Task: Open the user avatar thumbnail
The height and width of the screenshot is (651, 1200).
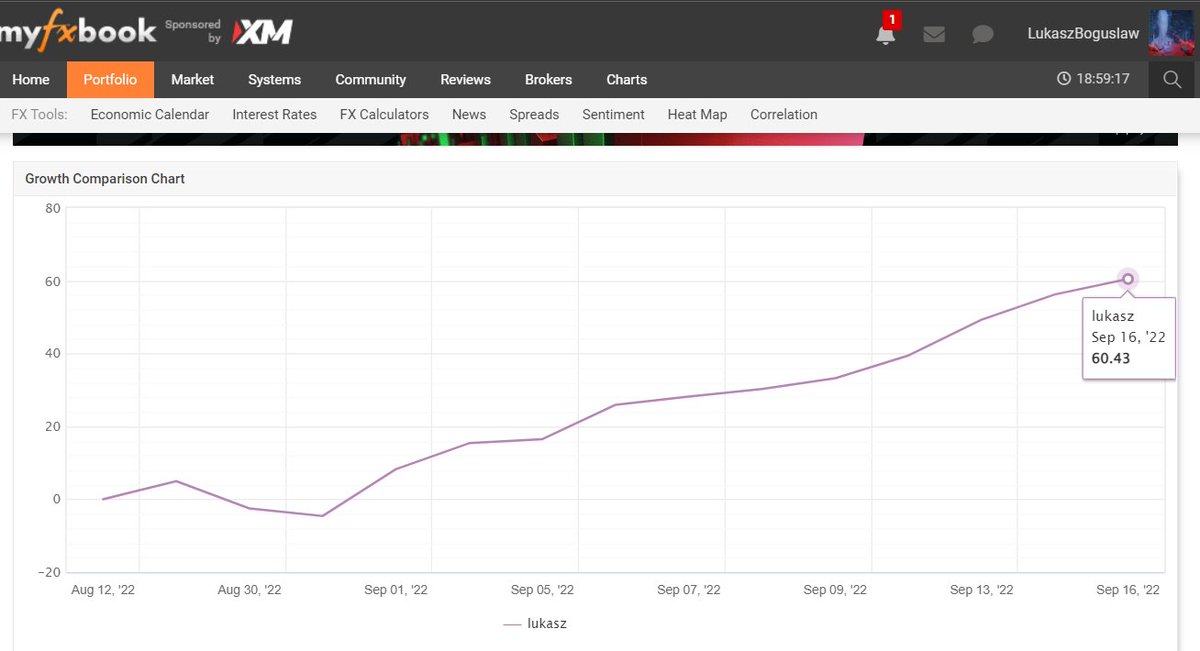Action: pos(1169,33)
